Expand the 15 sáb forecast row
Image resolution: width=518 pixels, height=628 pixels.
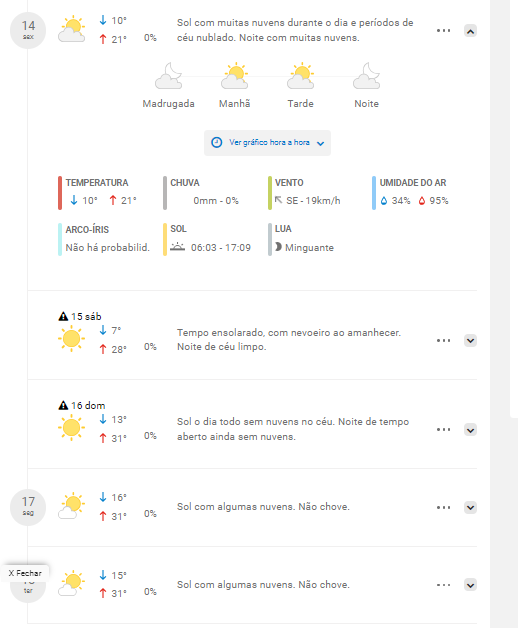tap(470, 340)
